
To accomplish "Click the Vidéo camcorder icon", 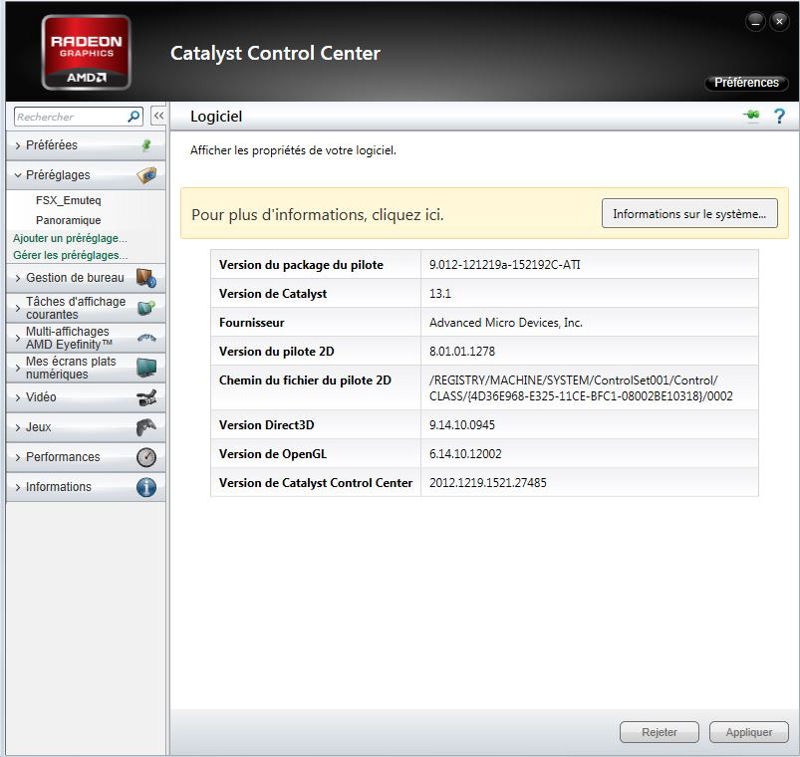I will coord(146,397).
